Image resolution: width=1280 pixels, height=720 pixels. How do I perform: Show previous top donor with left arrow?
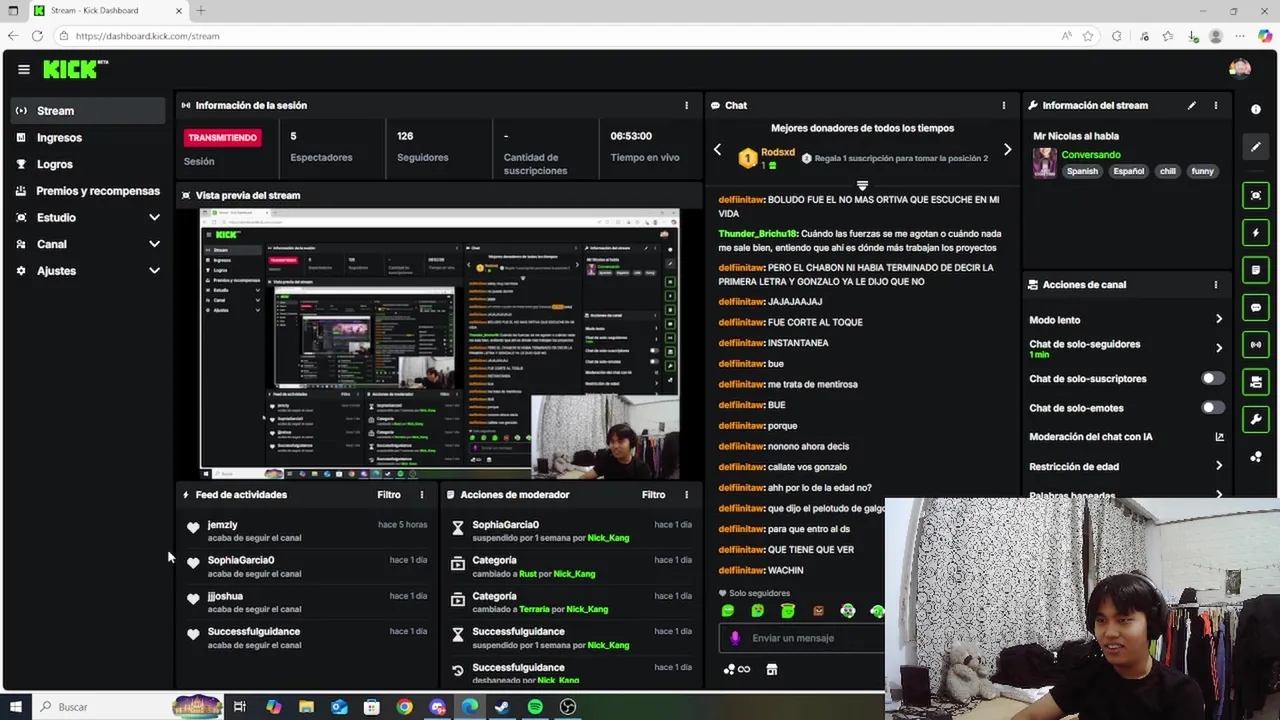[x=717, y=150]
